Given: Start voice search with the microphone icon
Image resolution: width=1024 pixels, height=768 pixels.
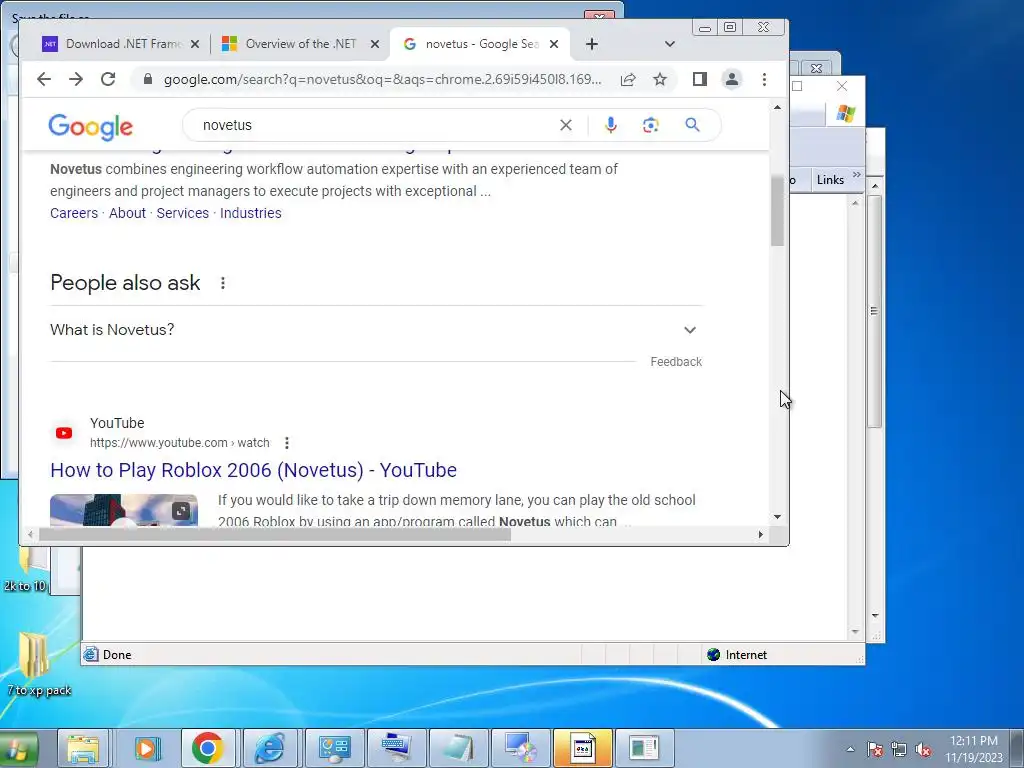Looking at the screenshot, I should point(611,125).
